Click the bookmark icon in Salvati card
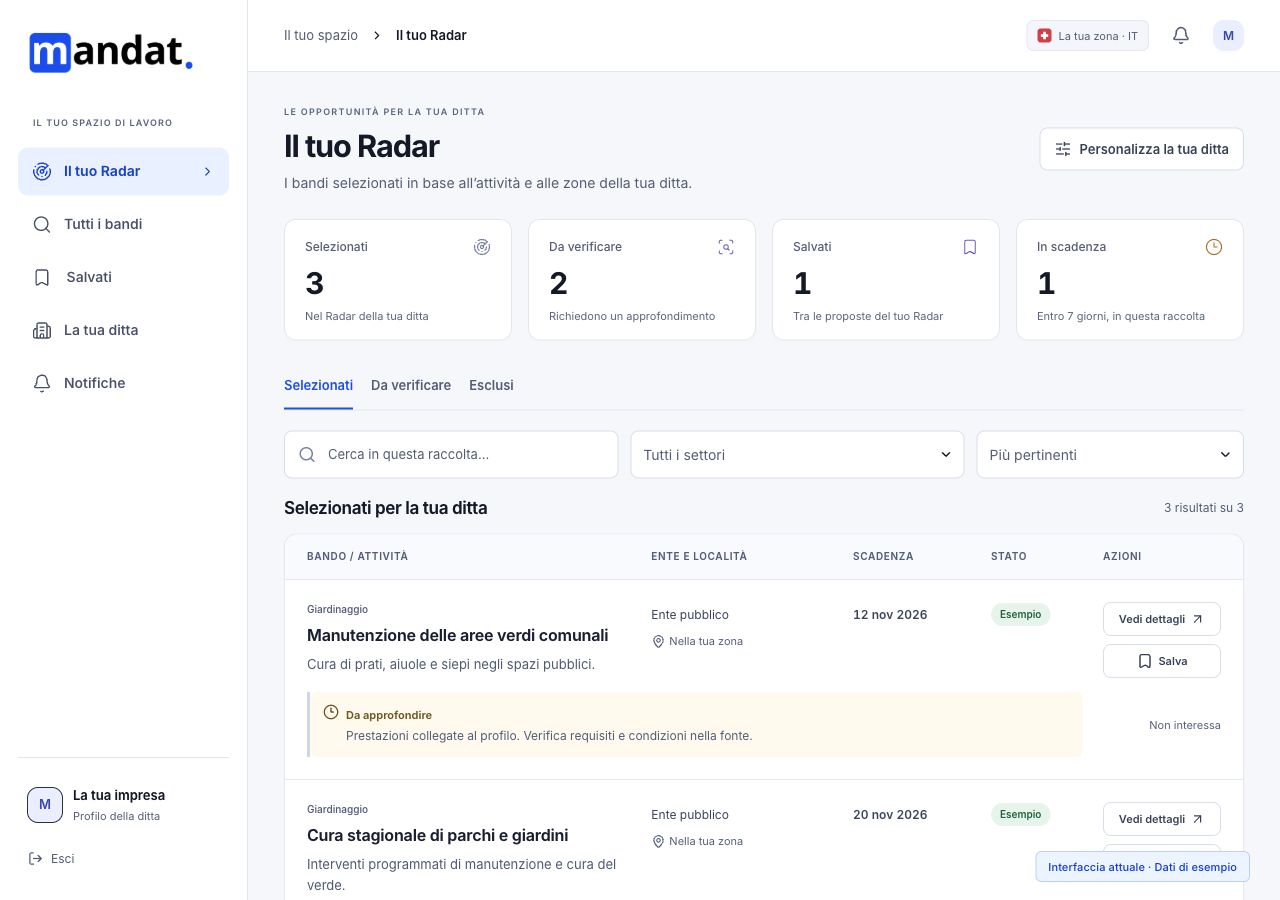The image size is (1280, 900). (x=970, y=247)
